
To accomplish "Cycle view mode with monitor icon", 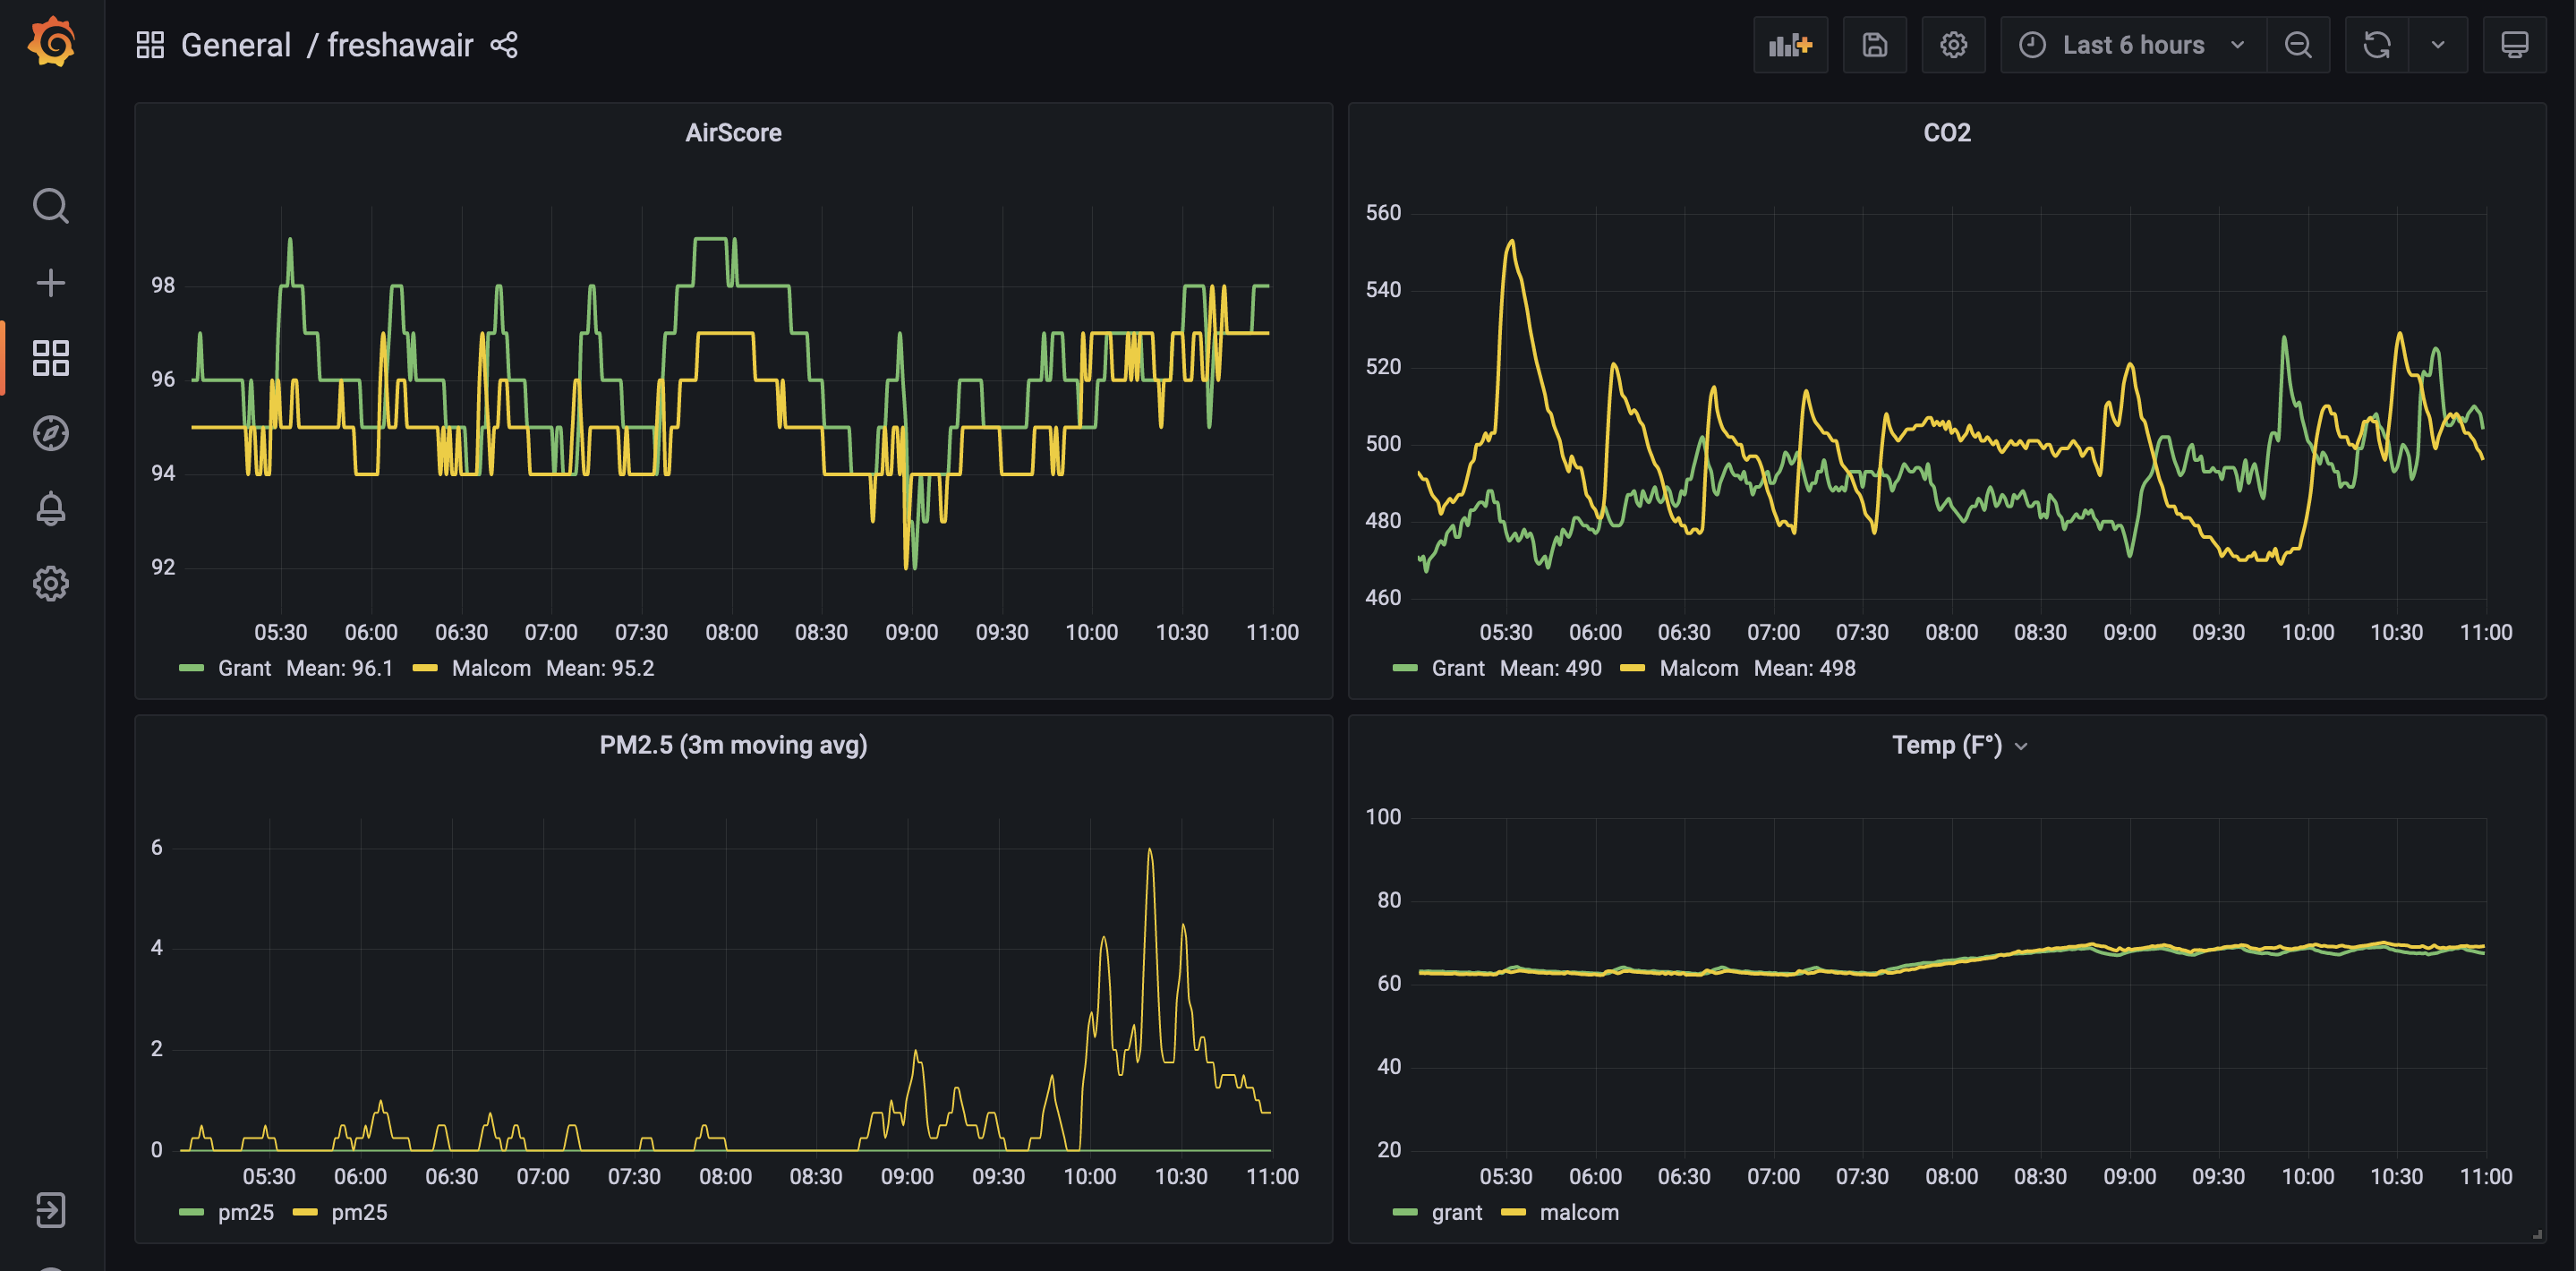I will (x=2514, y=45).
